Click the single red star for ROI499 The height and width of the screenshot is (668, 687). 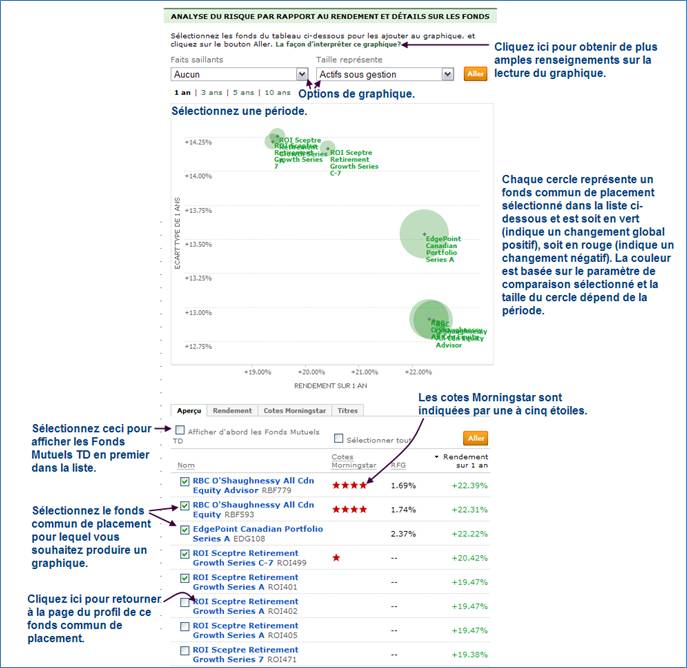tap(336, 557)
